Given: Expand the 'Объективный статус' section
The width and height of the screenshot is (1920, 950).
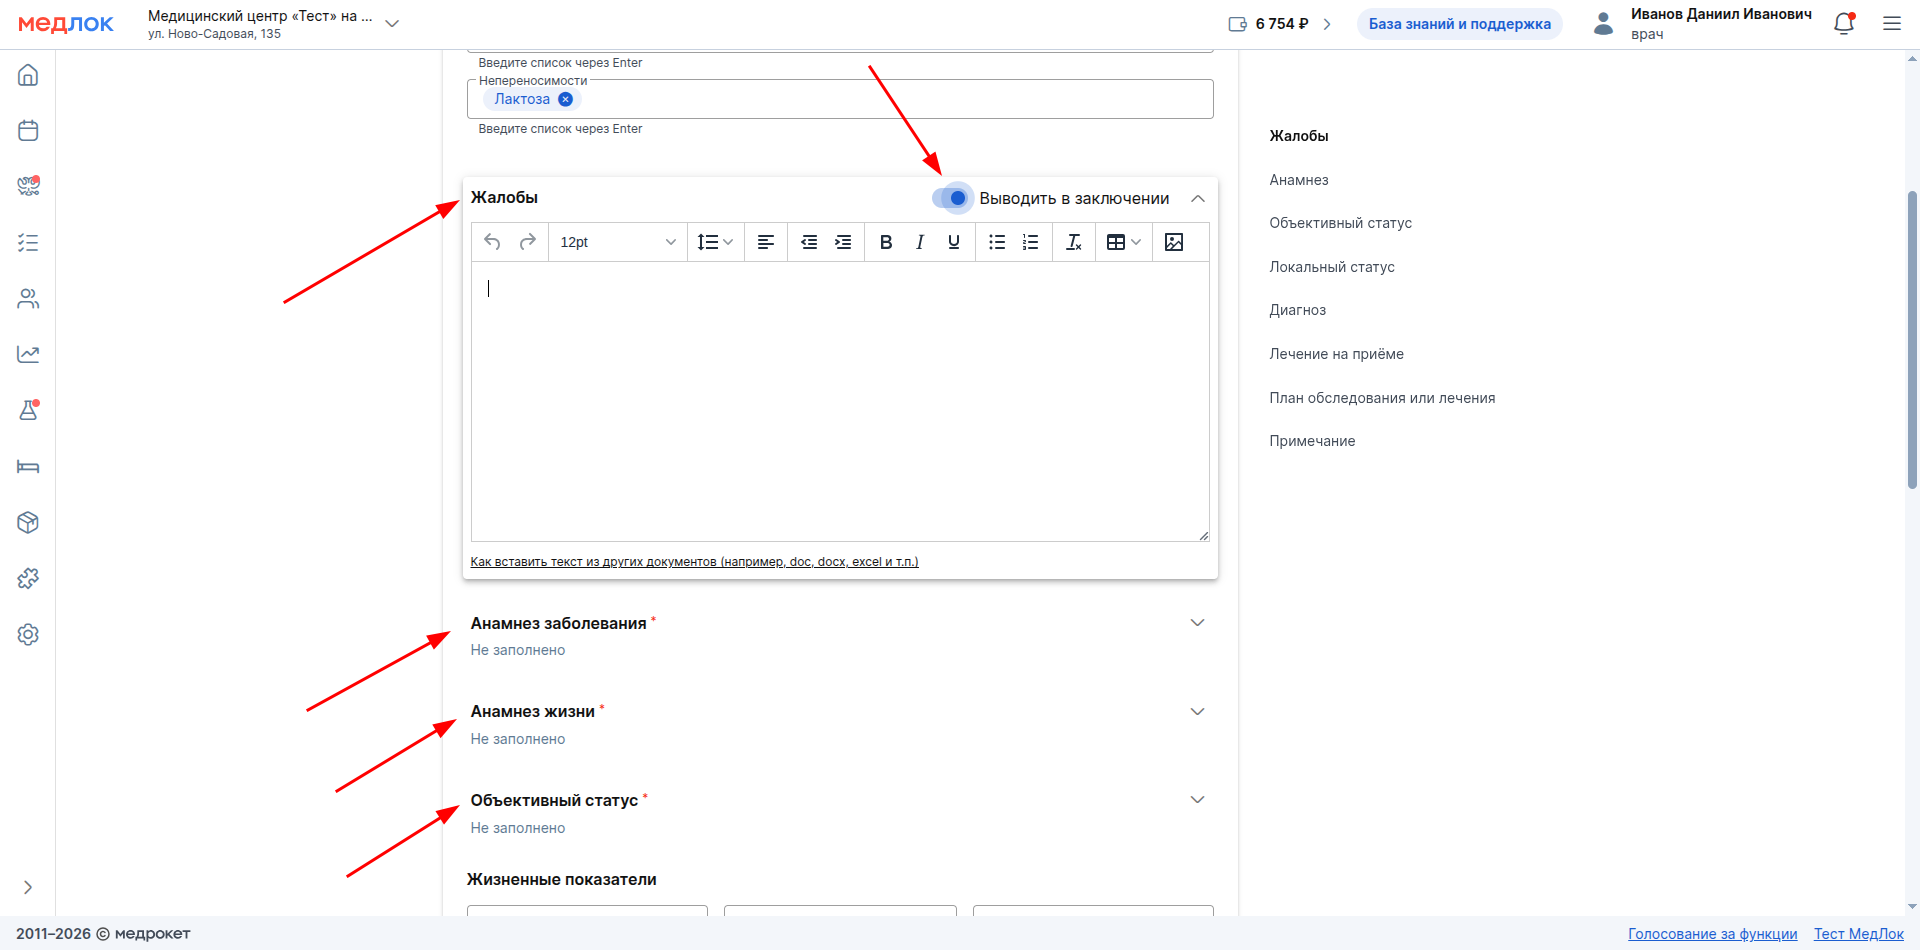Looking at the screenshot, I should [1197, 800].
